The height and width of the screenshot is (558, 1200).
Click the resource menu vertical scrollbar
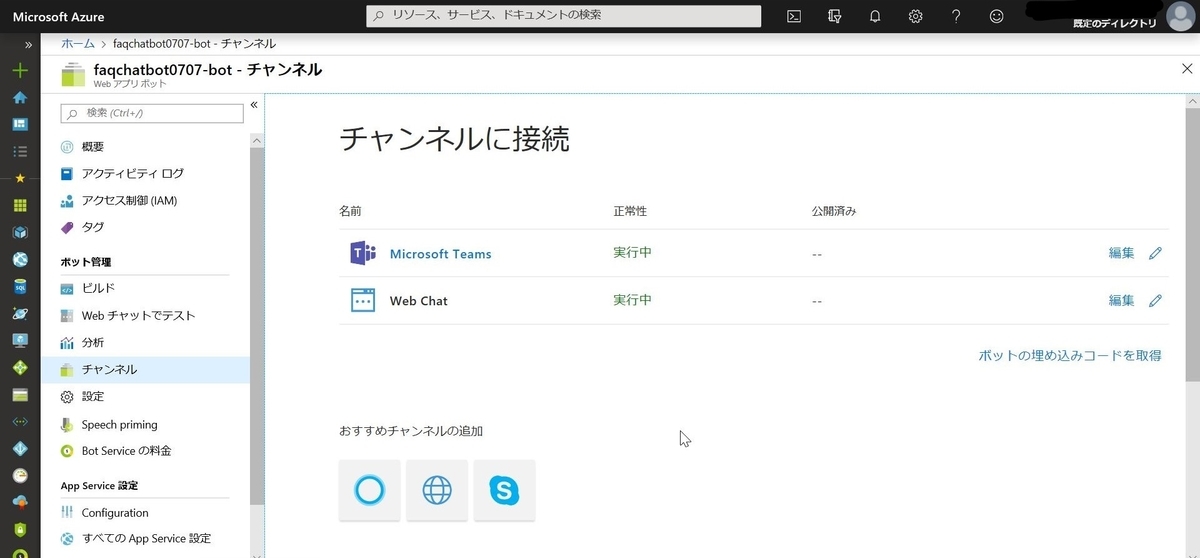[x=258, y=325]
